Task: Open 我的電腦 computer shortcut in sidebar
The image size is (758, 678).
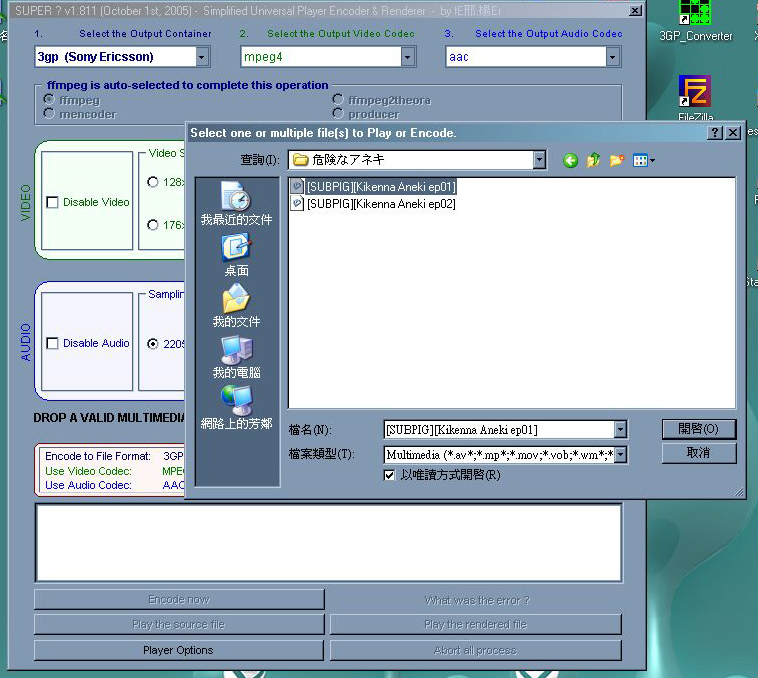Action: point(236,357)
